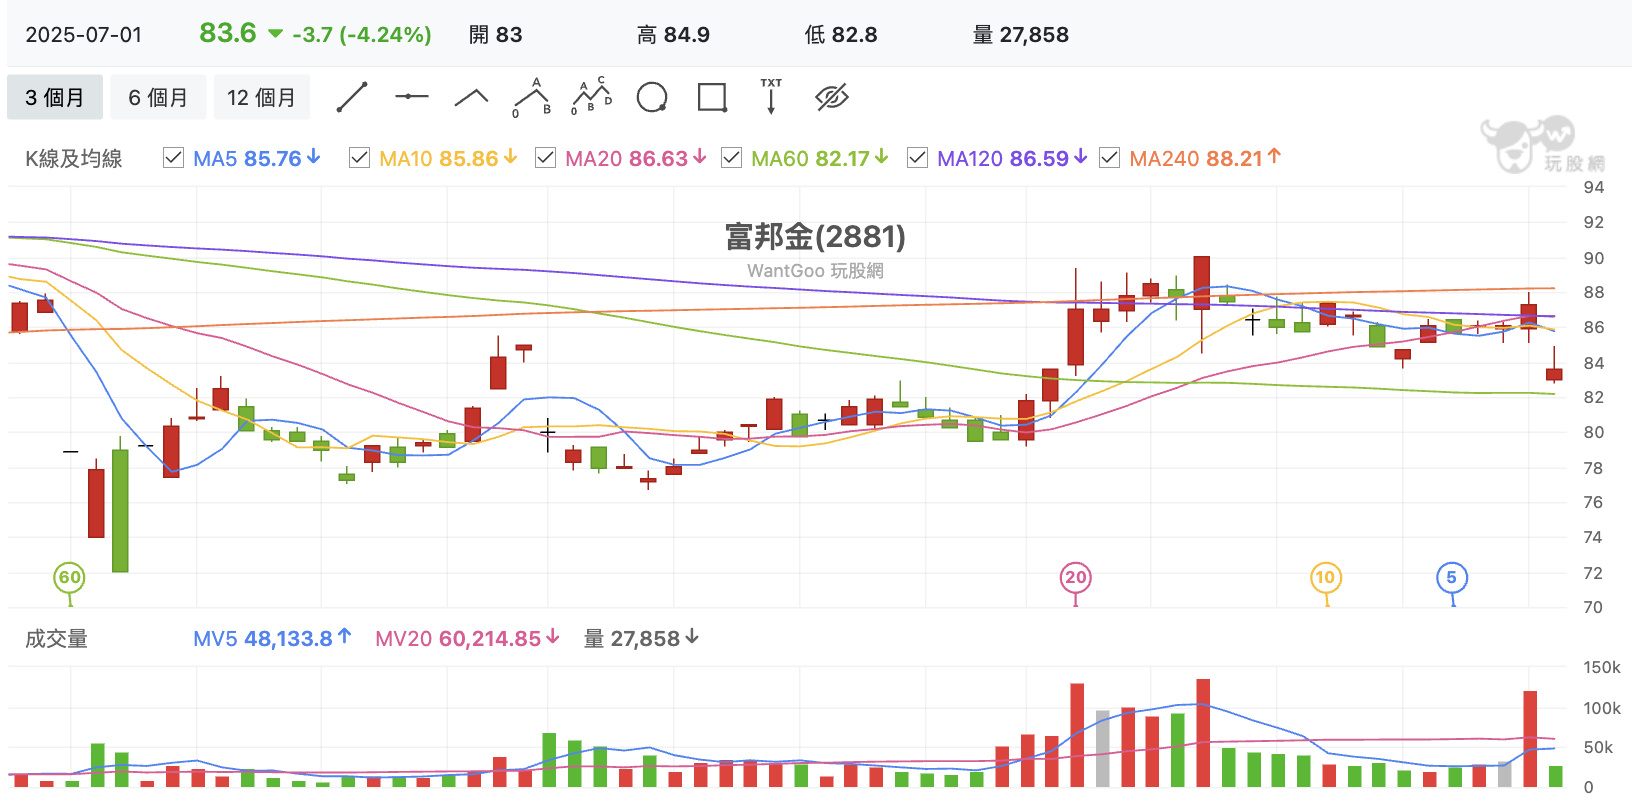The height and width of the screenshot is (802, 1632).
Task: Click the change -3.7 (-4.24%)
Action: pyautogui.click(x=361, y=35)
